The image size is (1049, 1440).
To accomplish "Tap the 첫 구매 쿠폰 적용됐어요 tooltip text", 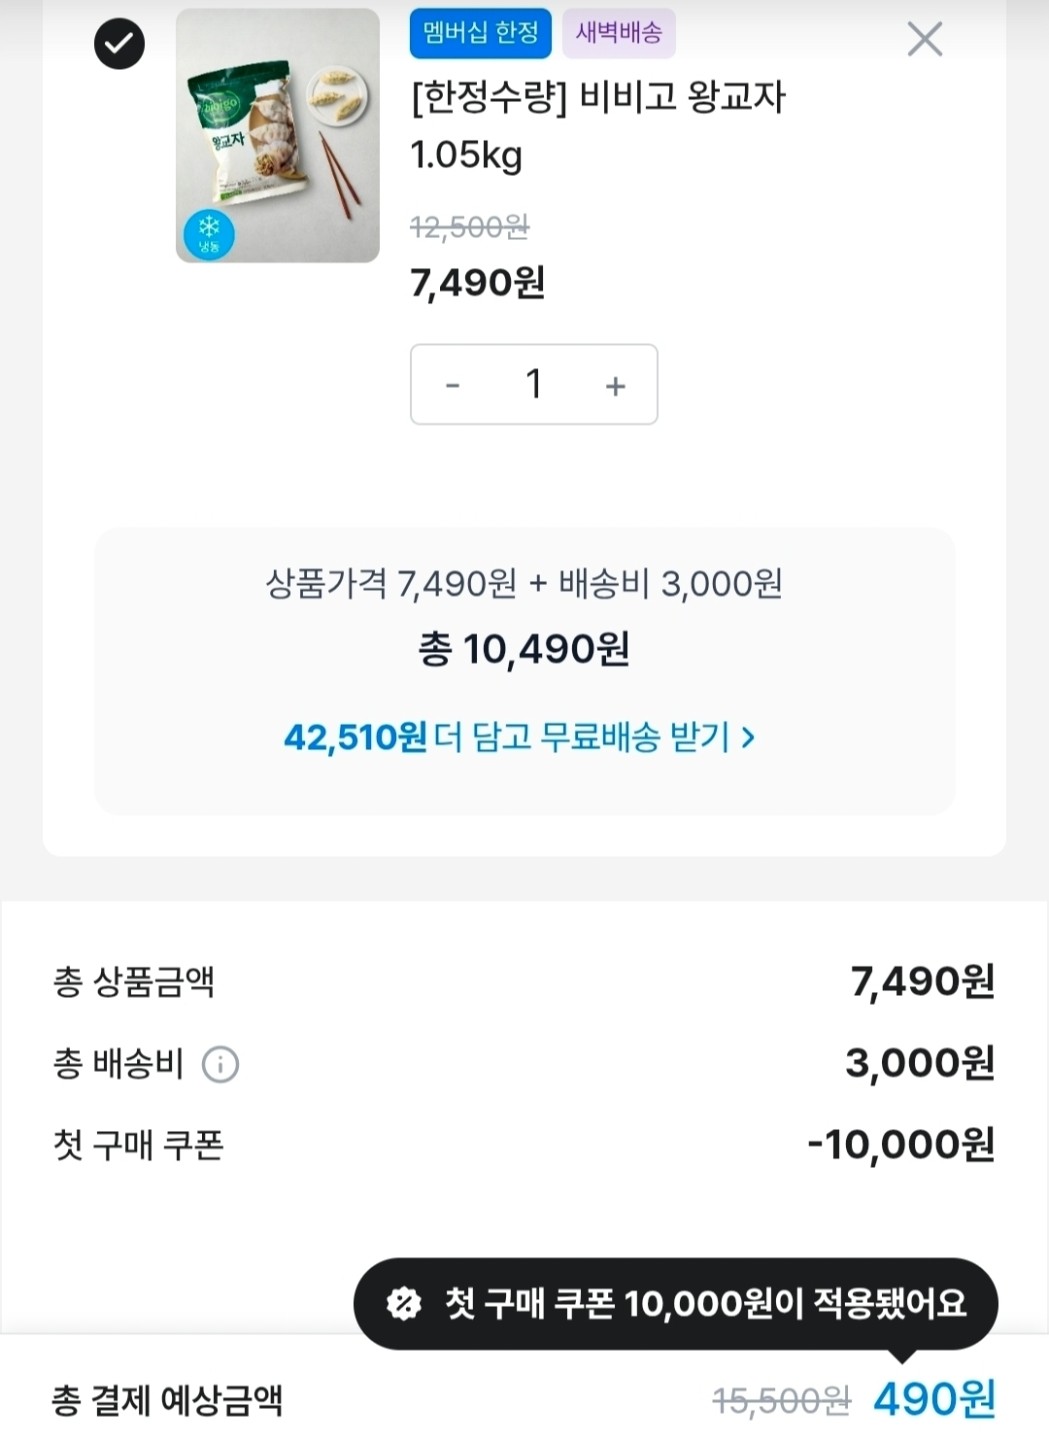I will coord(705,1303).
